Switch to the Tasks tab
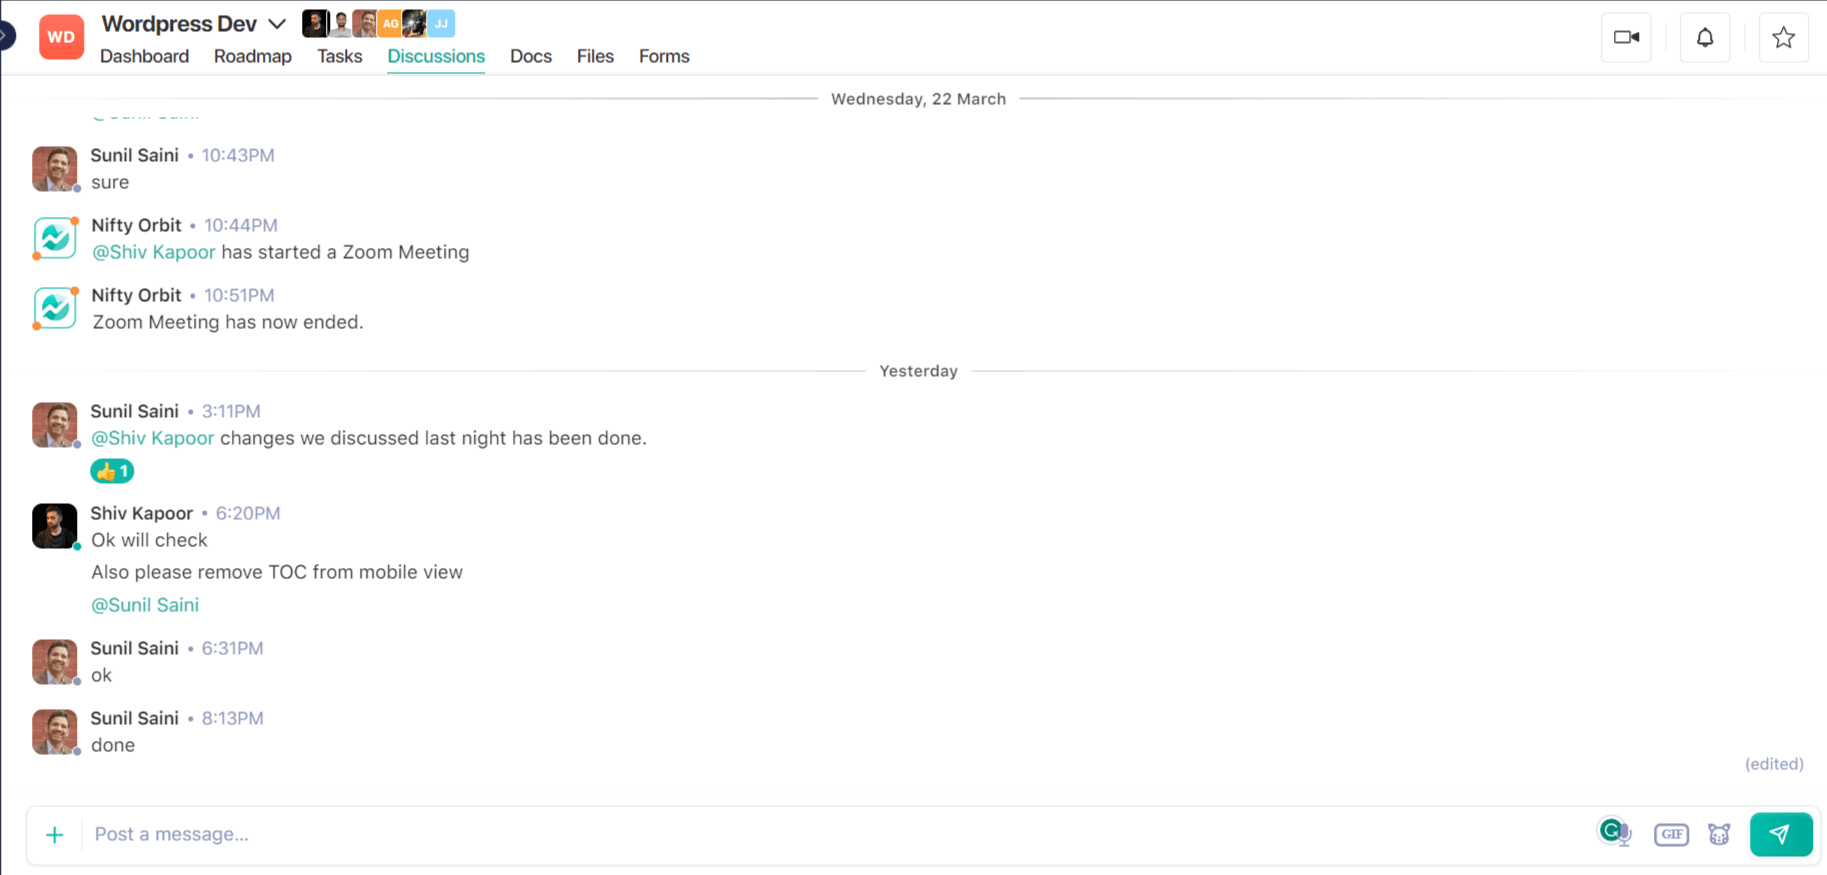The height and width of the screenshot is (875, 1827). click(x=339, y=56)
